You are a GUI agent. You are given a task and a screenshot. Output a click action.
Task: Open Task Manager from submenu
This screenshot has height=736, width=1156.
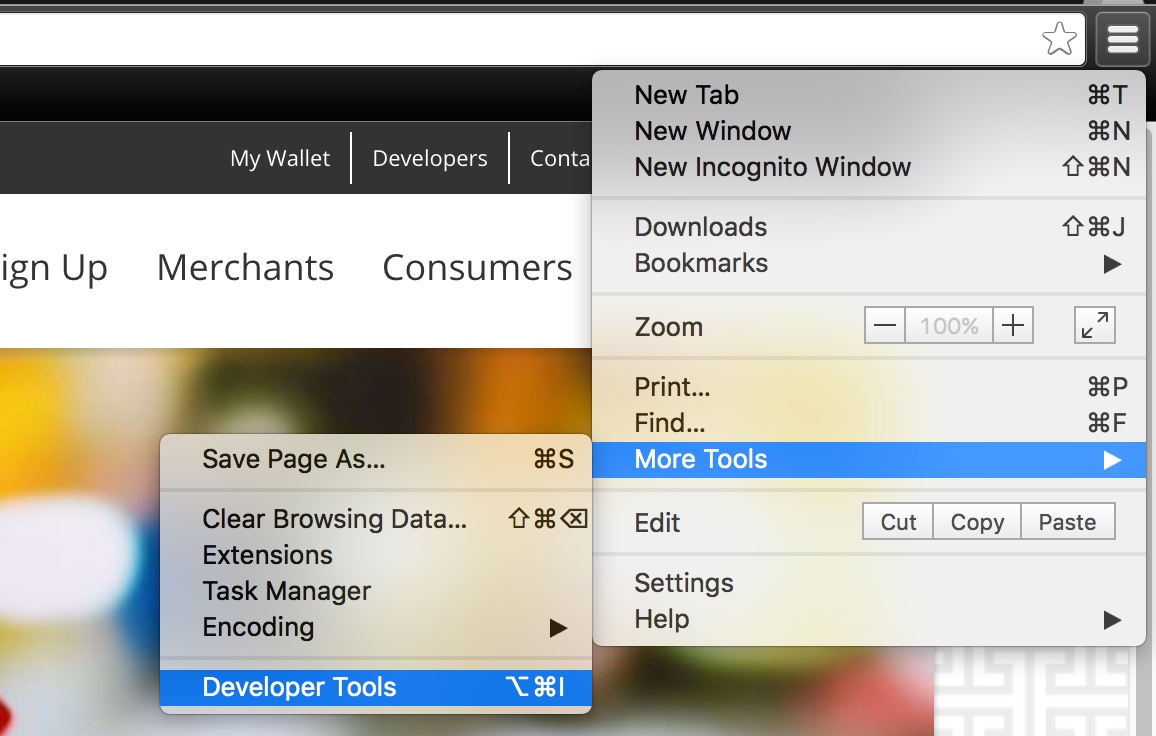tap(376, 591)
